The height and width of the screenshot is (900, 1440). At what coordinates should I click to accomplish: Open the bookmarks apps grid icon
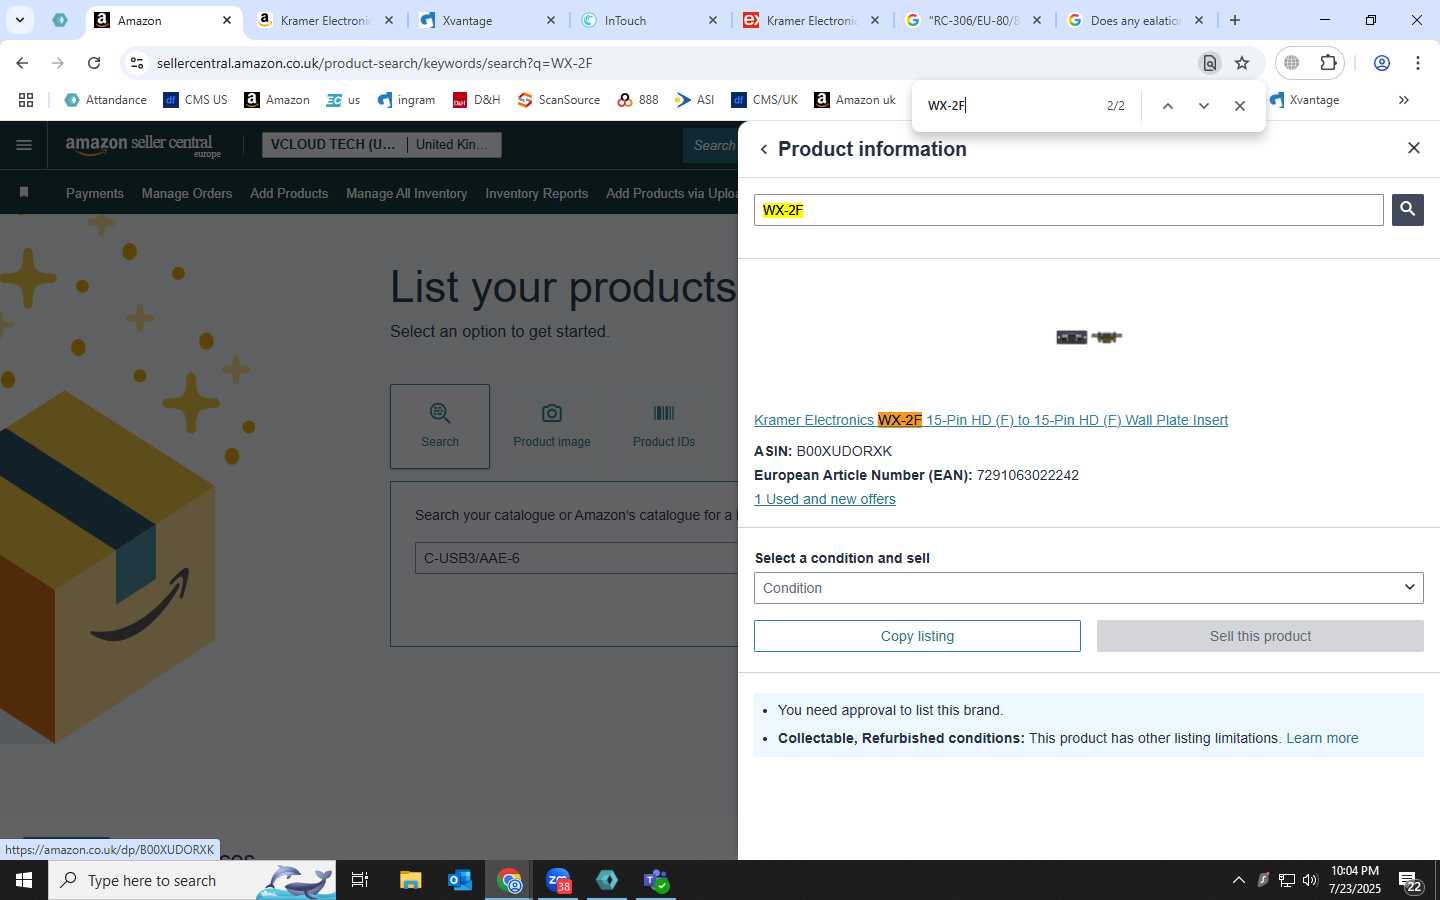[x=26, y=100]
